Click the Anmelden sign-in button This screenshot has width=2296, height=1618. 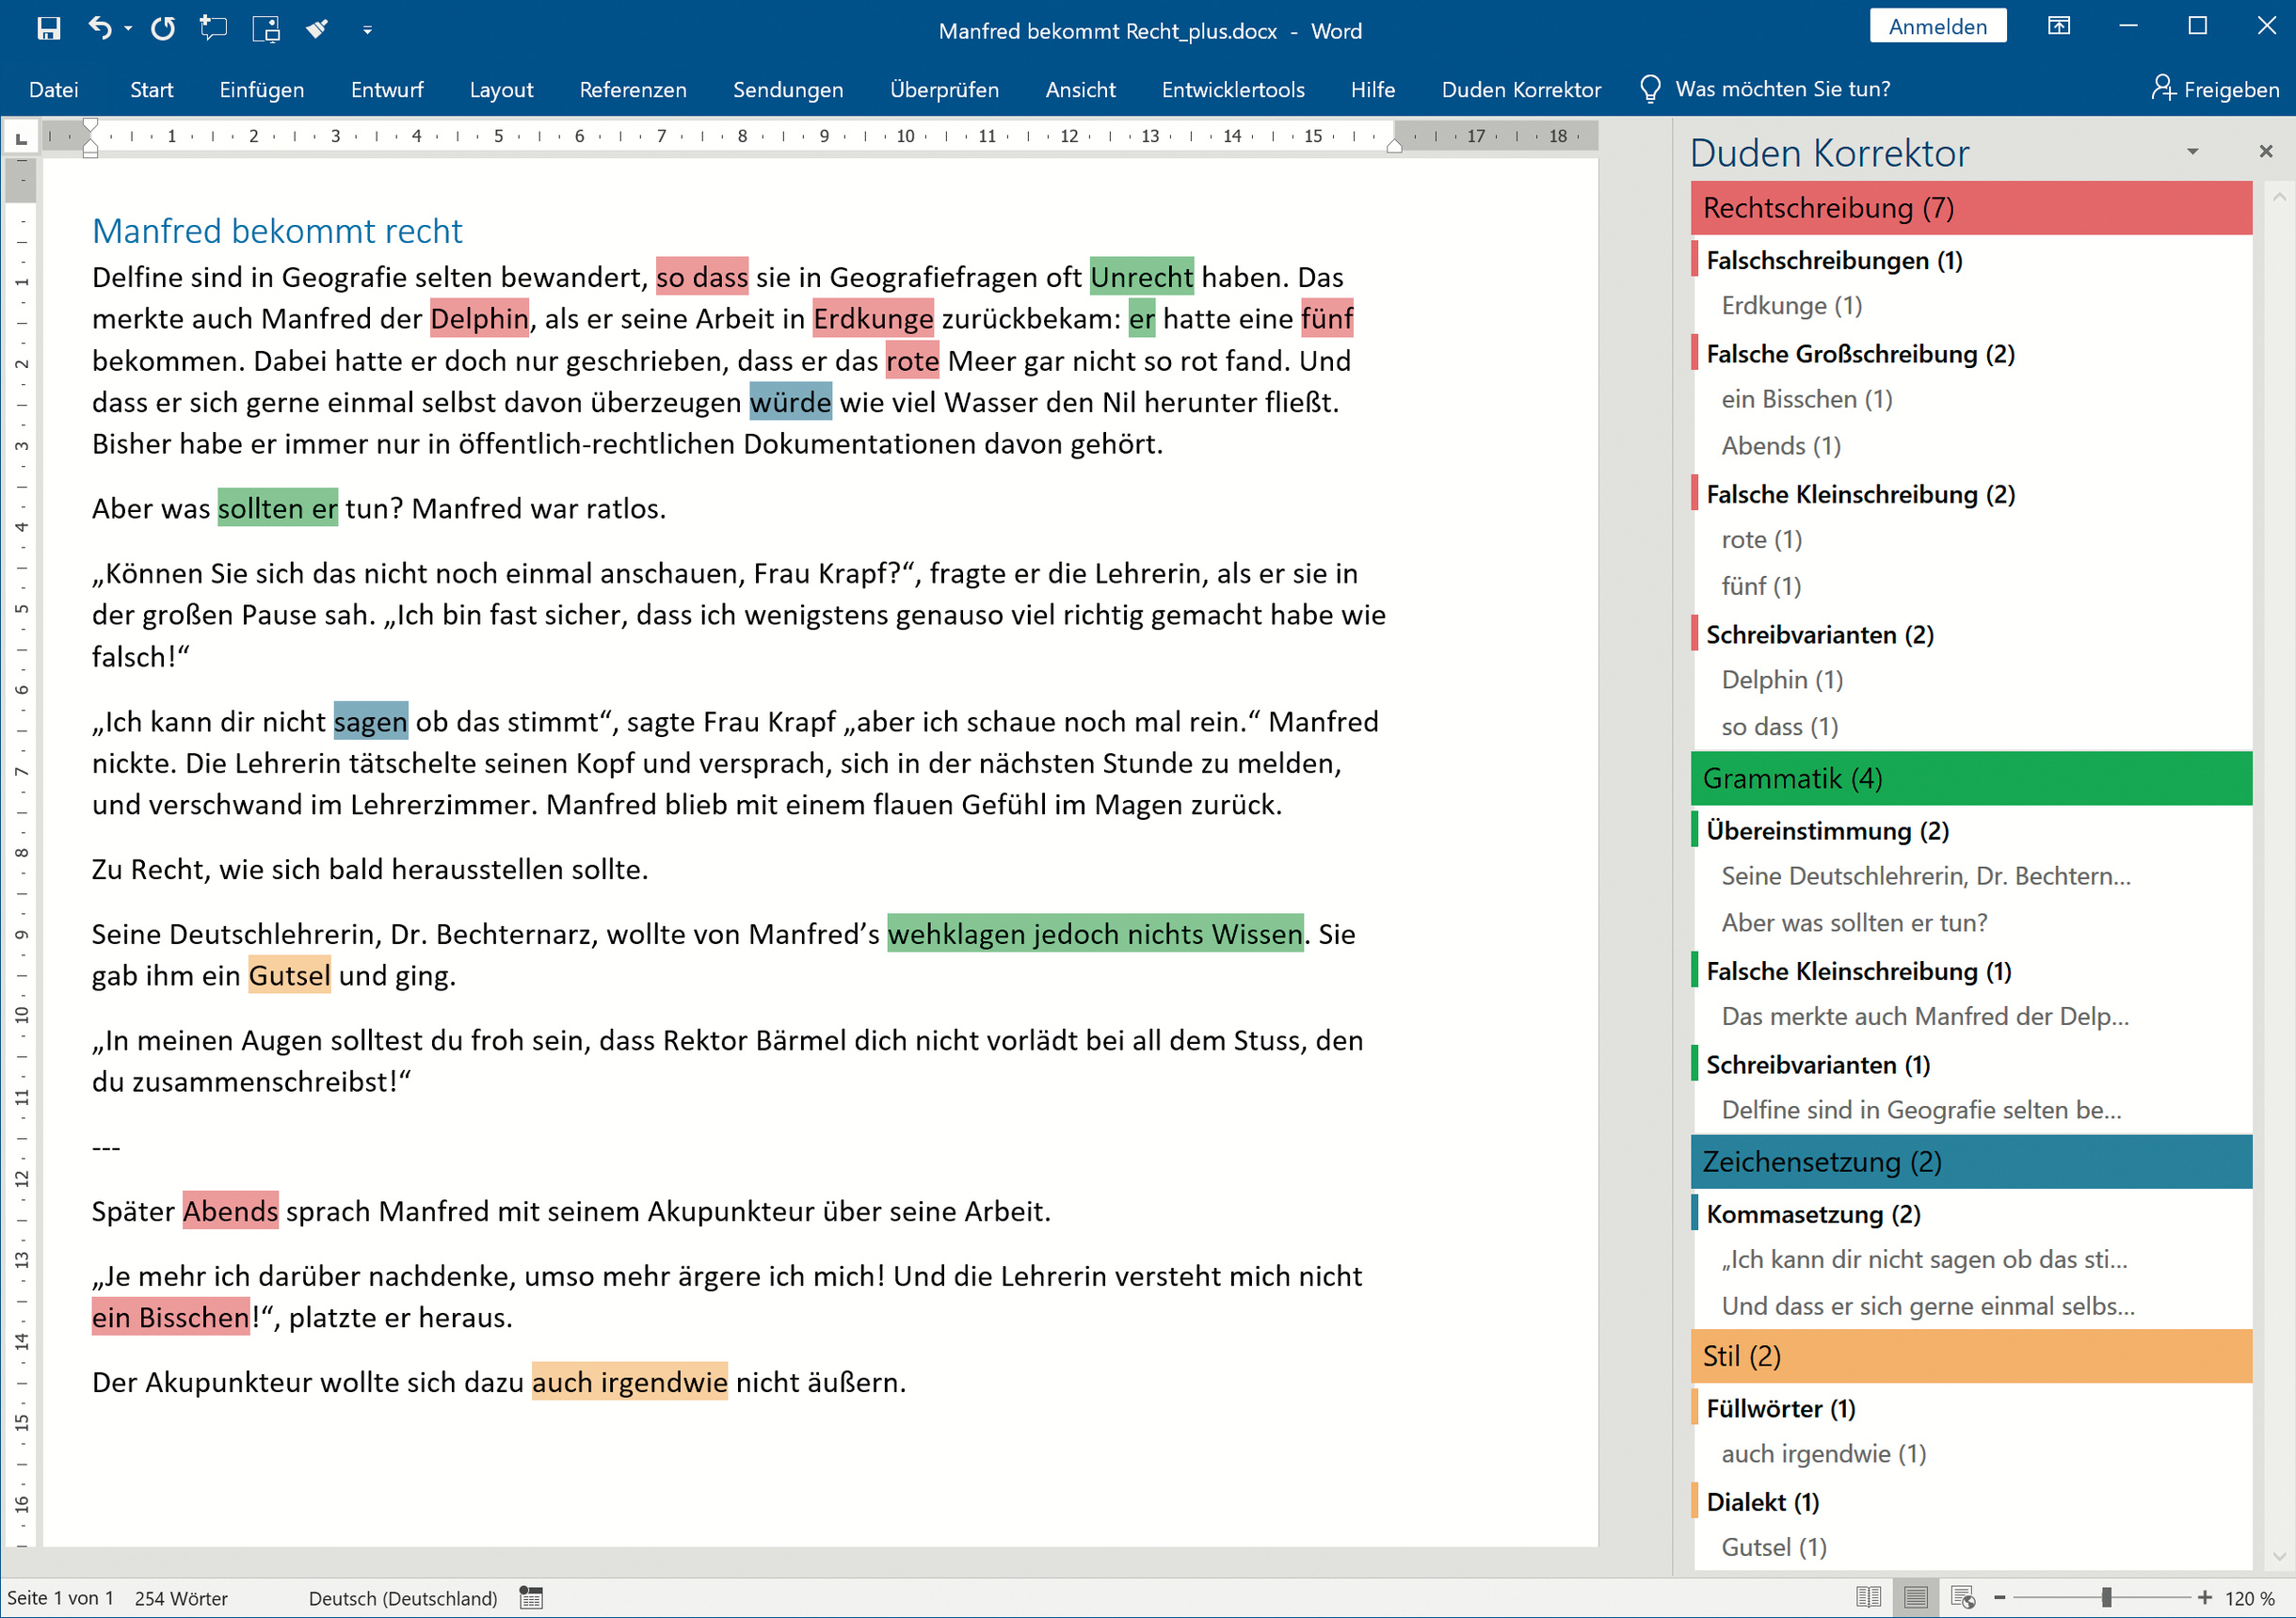1937,27
